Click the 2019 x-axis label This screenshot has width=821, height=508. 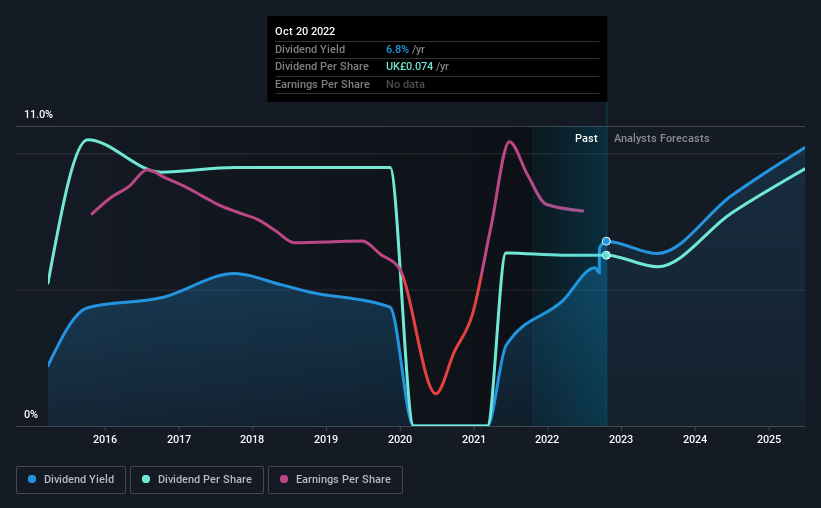pos(326,439)
